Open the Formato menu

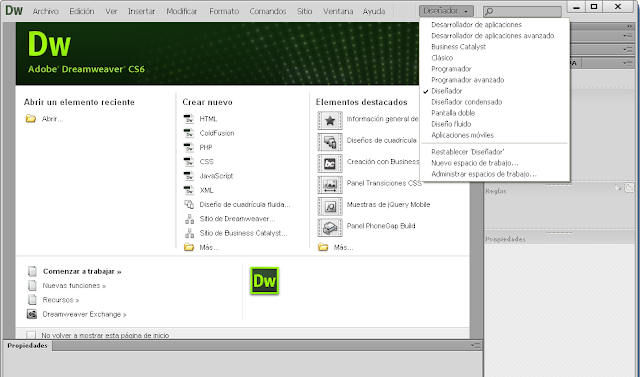[224, 11]
